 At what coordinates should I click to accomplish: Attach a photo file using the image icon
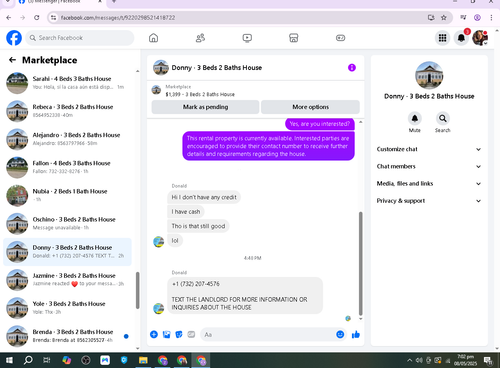point(166,334)
